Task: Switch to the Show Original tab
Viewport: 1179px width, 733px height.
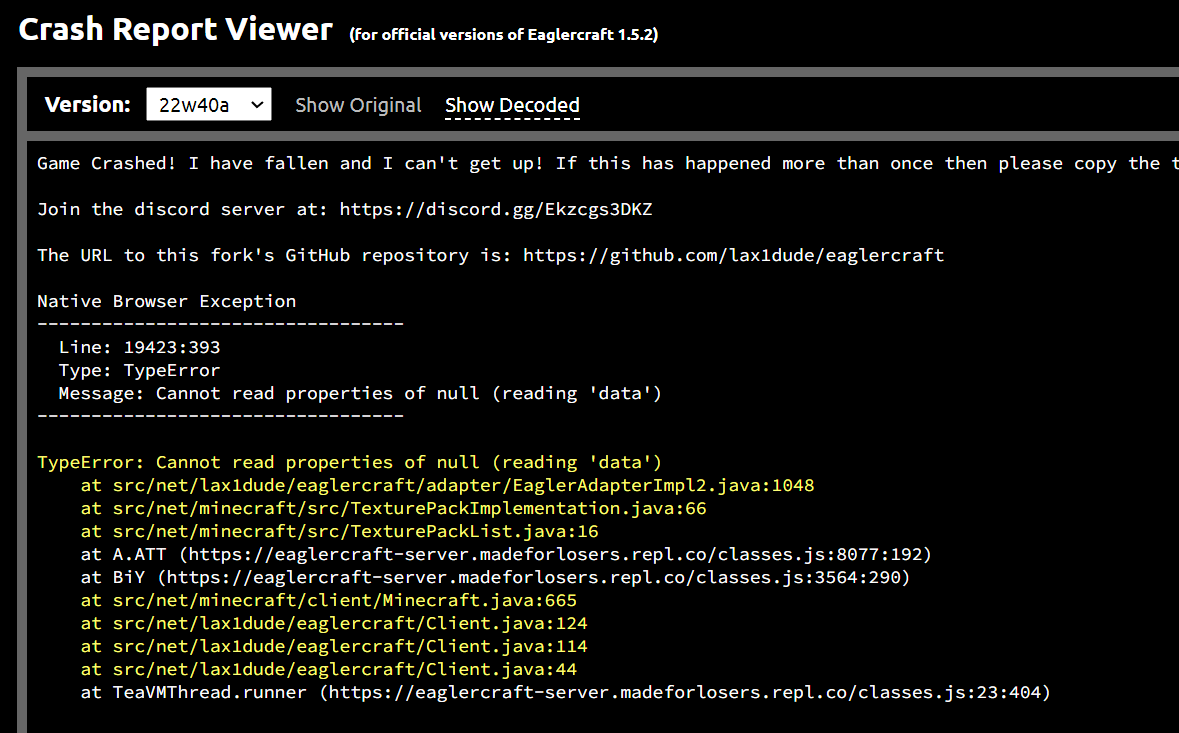Action: tap(358, 105)
